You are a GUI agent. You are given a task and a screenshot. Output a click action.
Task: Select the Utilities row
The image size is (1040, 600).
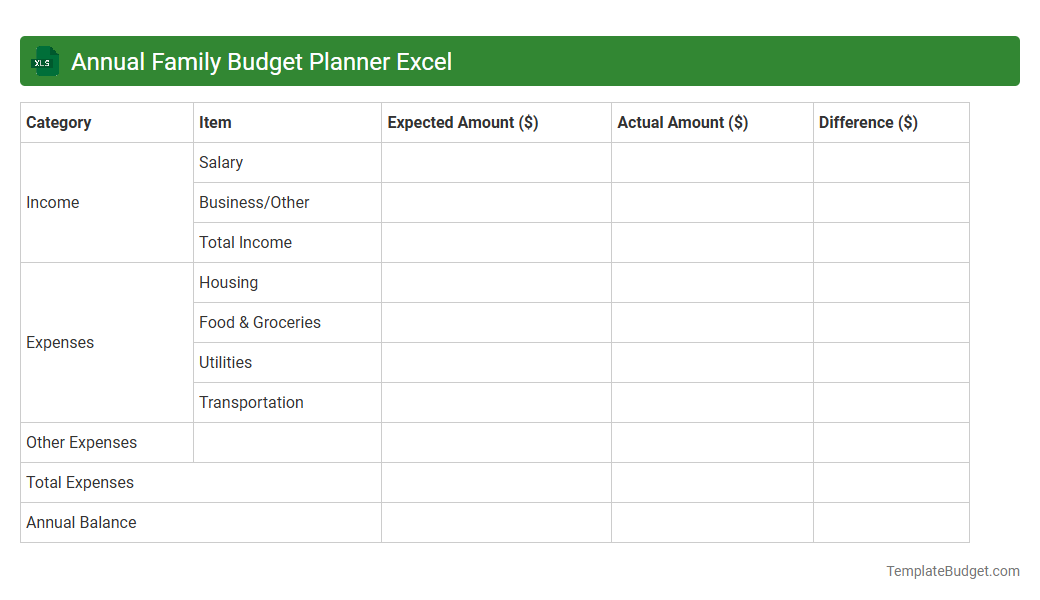point(225,362)
